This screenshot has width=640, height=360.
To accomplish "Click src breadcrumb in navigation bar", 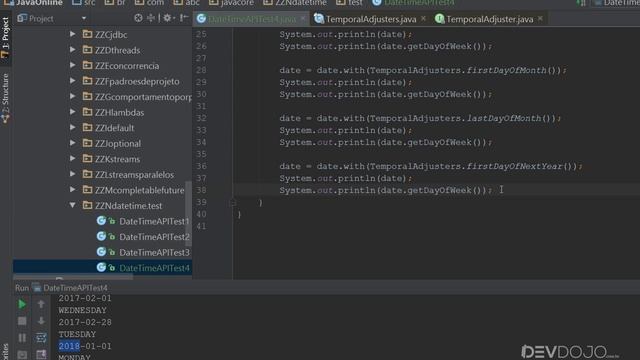I will [x=84, y=3].
